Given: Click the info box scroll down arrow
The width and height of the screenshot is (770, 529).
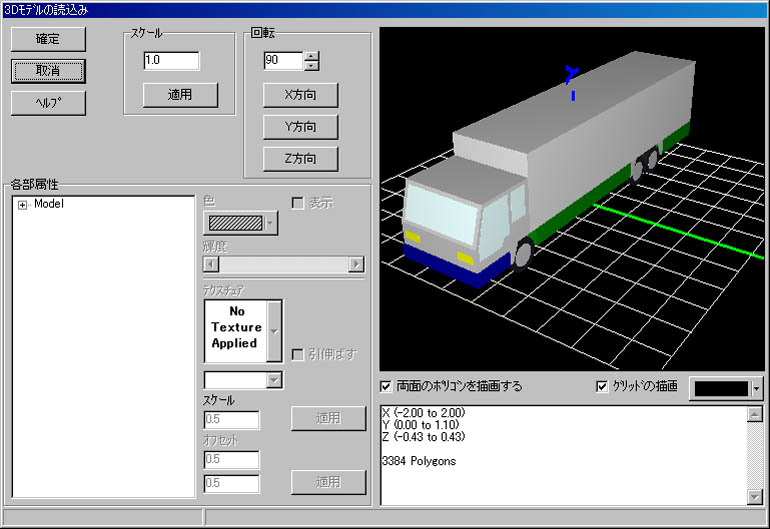Looking at the screenshot, I should coord(754,497).
